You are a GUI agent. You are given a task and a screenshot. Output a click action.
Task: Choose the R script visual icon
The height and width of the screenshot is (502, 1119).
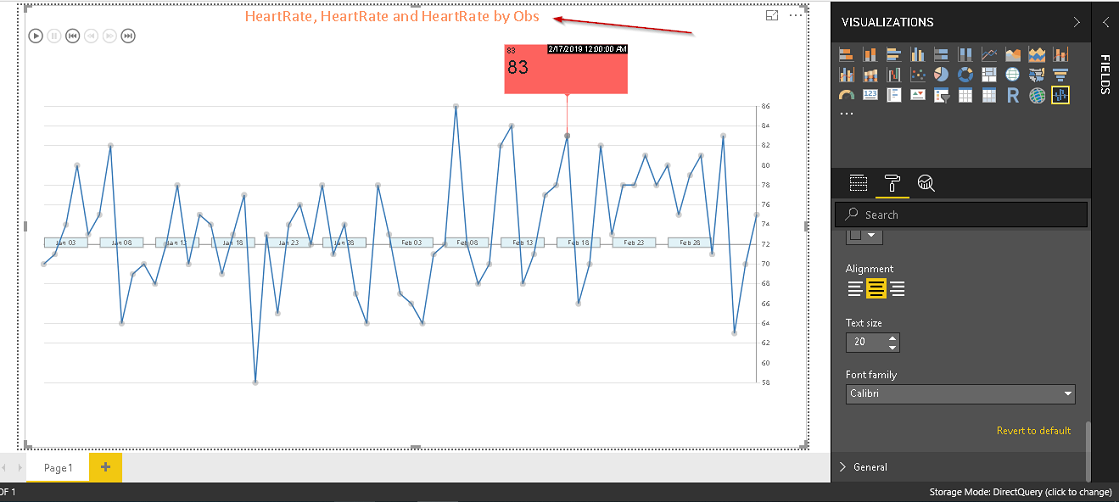click(1013, 96)
